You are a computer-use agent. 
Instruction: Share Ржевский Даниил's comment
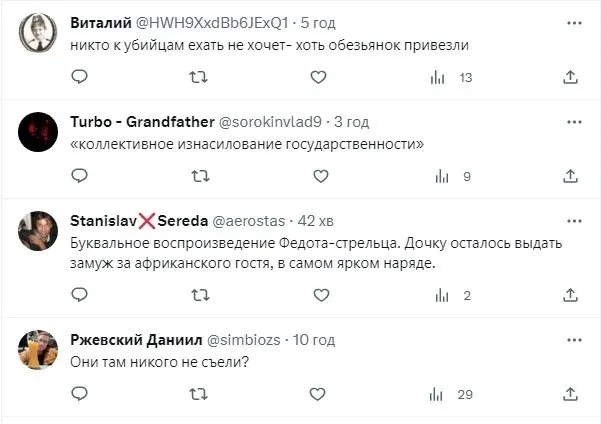click(x=570, y=395)
